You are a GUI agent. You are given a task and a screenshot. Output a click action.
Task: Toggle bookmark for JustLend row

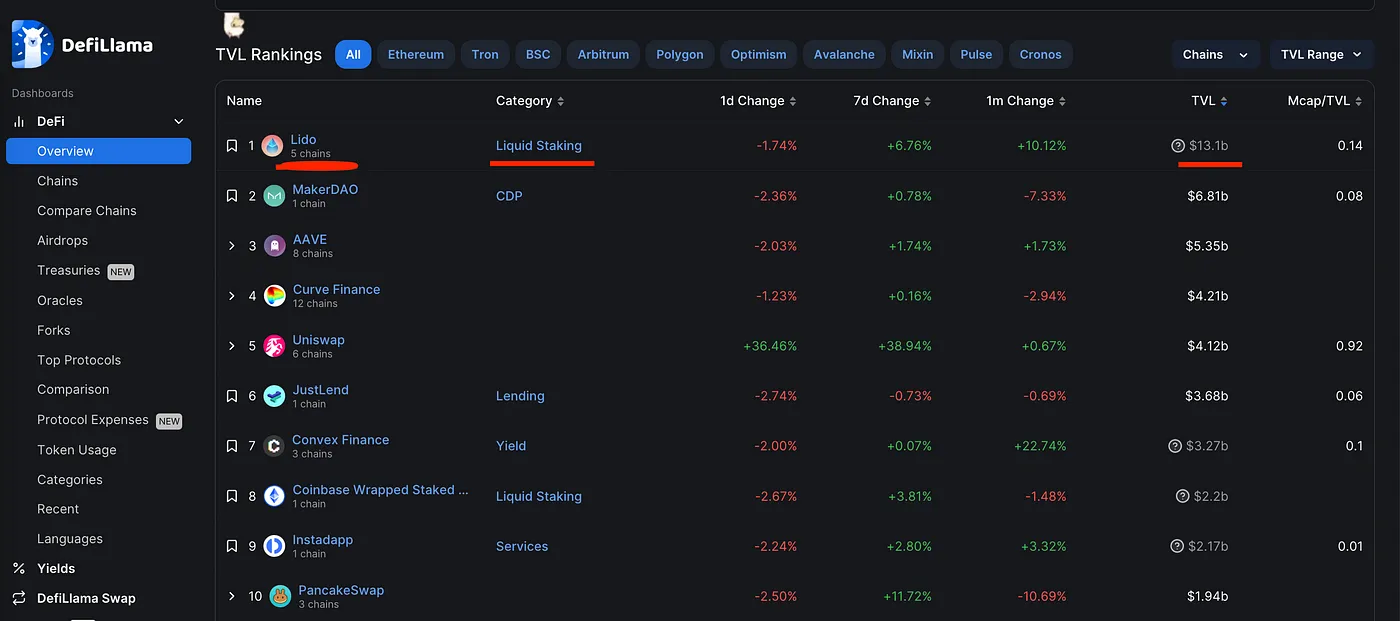pos(232,396)
